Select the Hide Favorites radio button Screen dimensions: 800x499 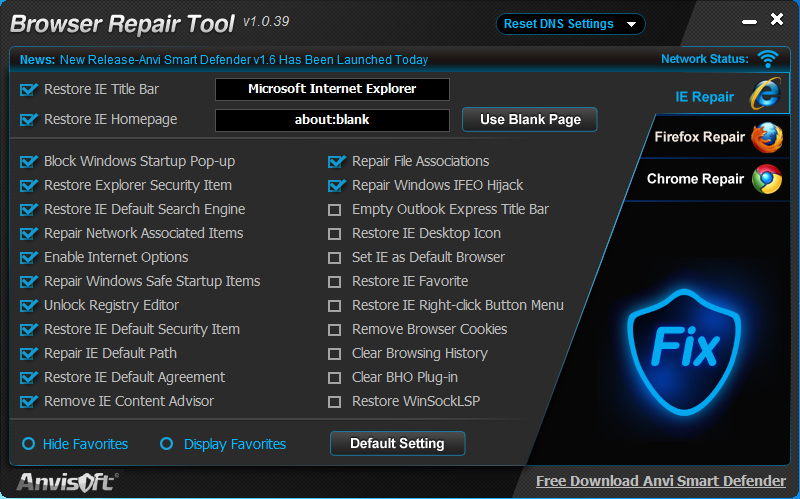(29, 443)
